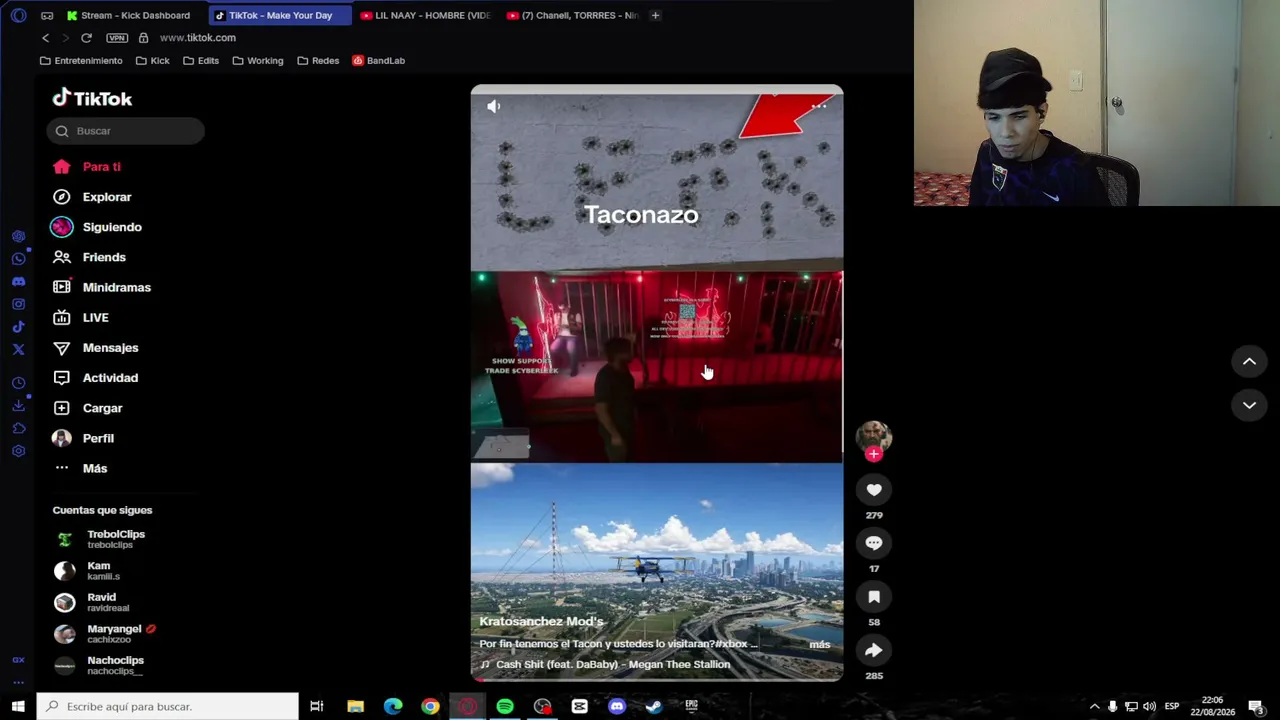Open browser settings from the sidebar
The image size is (1280, 720).
(x=18, y=451)
